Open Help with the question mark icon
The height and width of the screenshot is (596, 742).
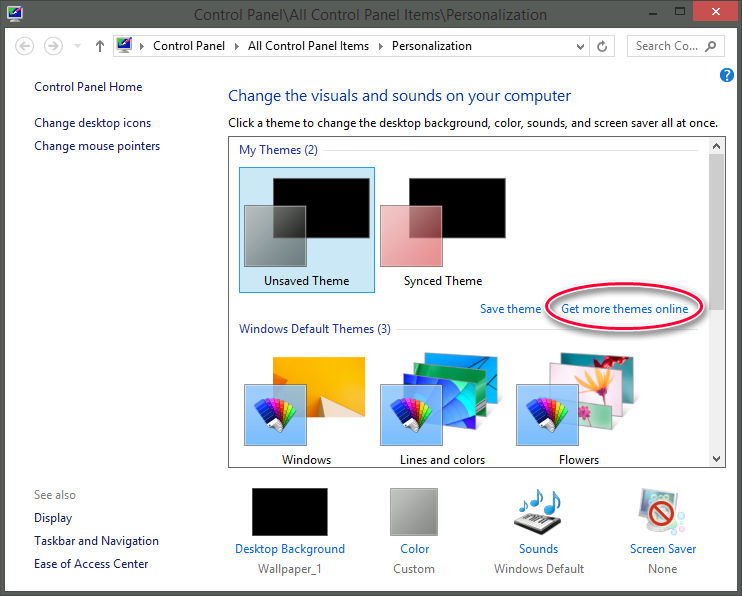(726, 75)
